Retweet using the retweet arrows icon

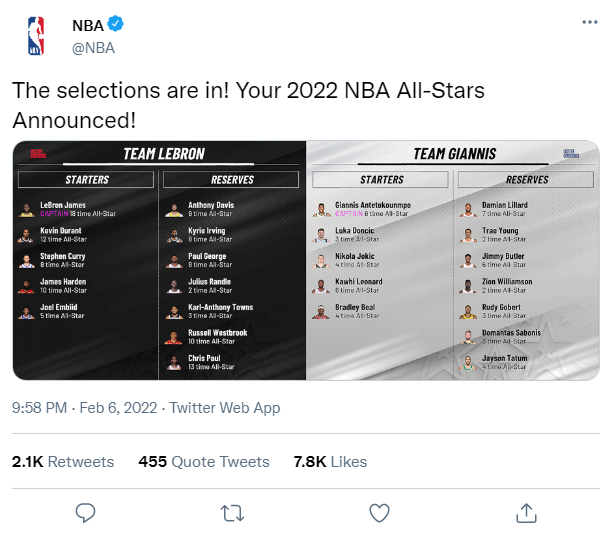pos(232,512)
